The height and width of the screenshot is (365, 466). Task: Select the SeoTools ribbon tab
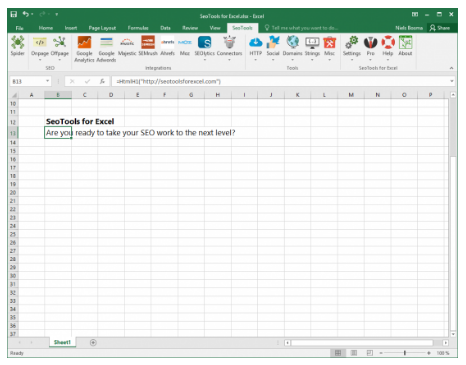tap(242, 28)
